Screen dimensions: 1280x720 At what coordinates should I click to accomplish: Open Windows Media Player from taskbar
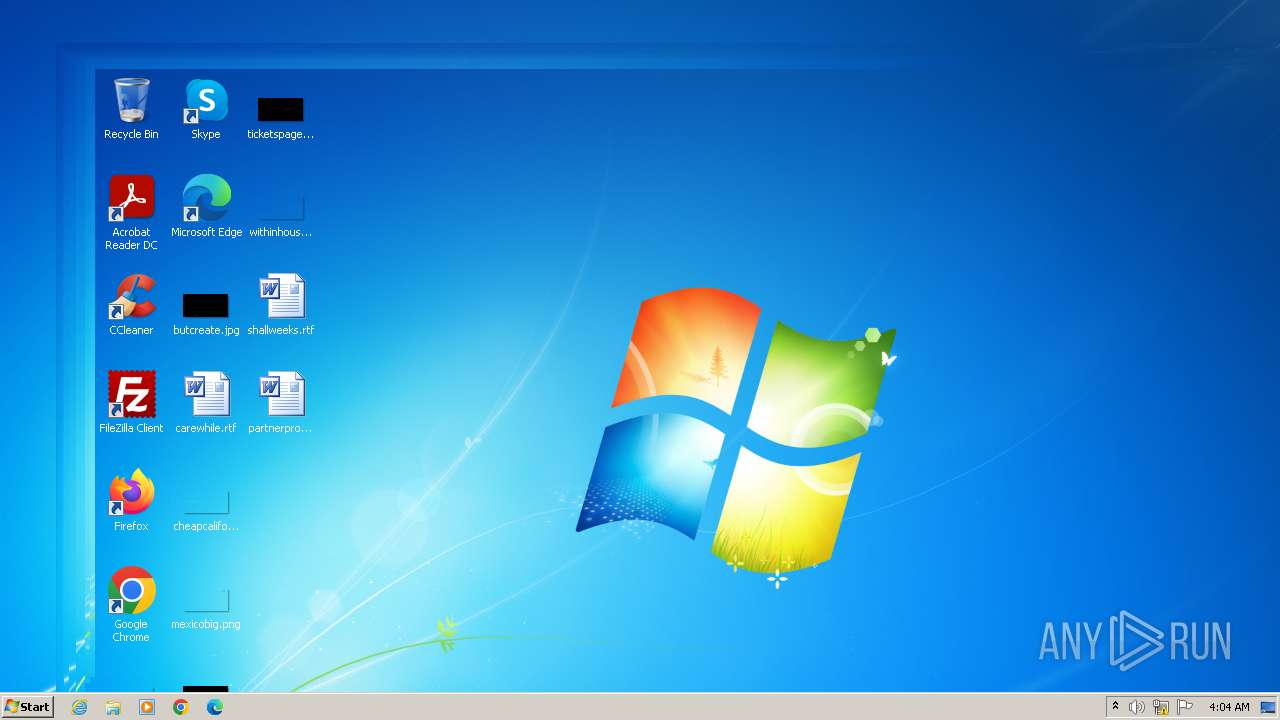pos(147,707)
